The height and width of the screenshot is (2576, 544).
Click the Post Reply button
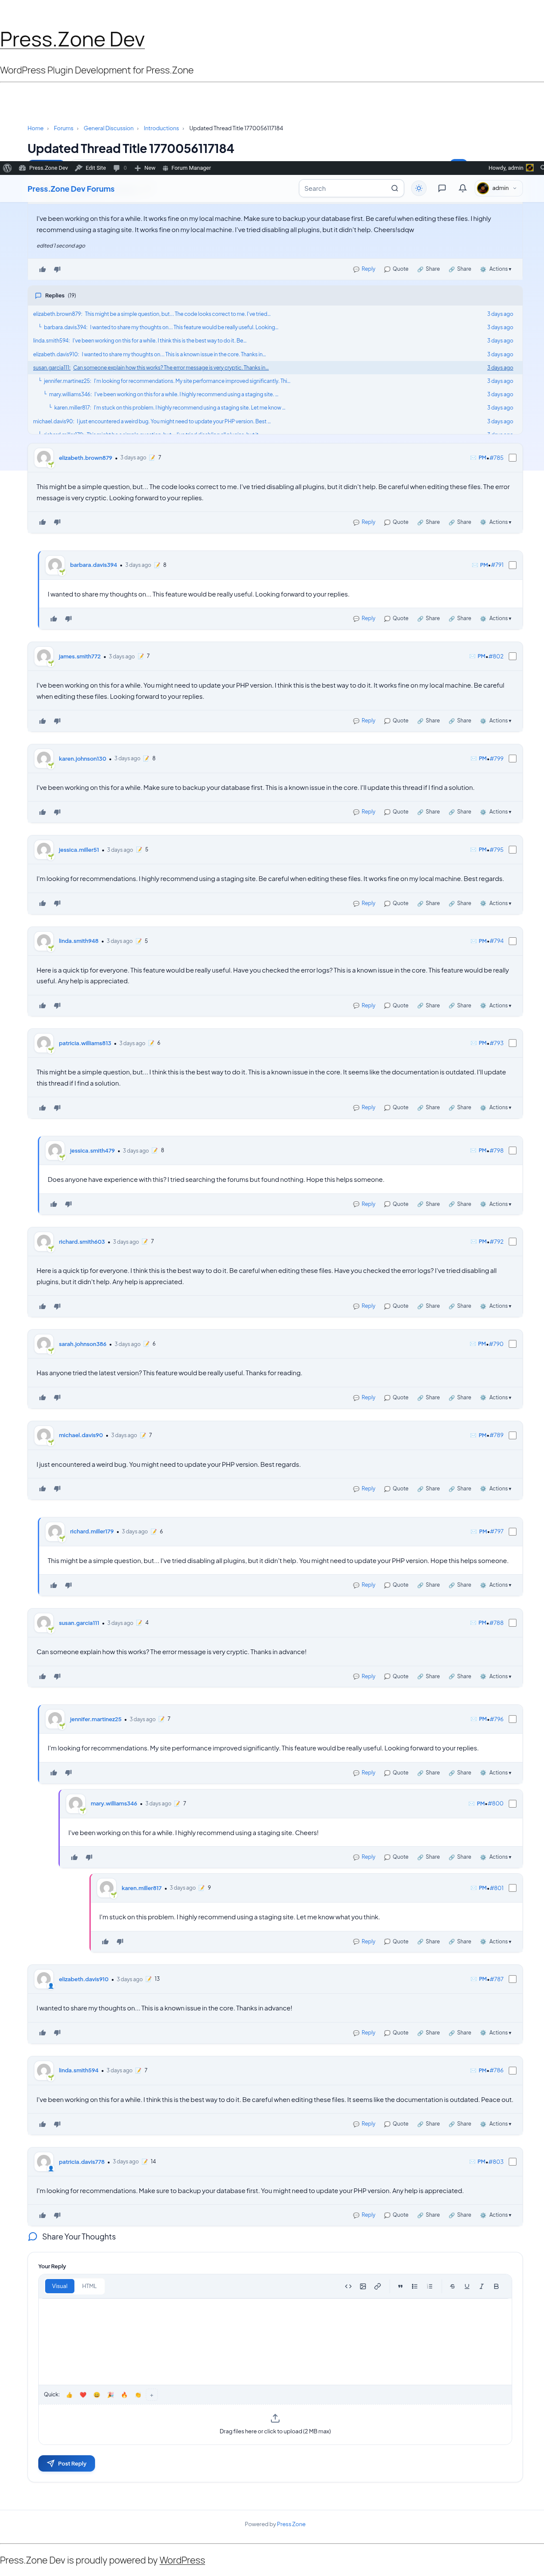(66, 2463)
